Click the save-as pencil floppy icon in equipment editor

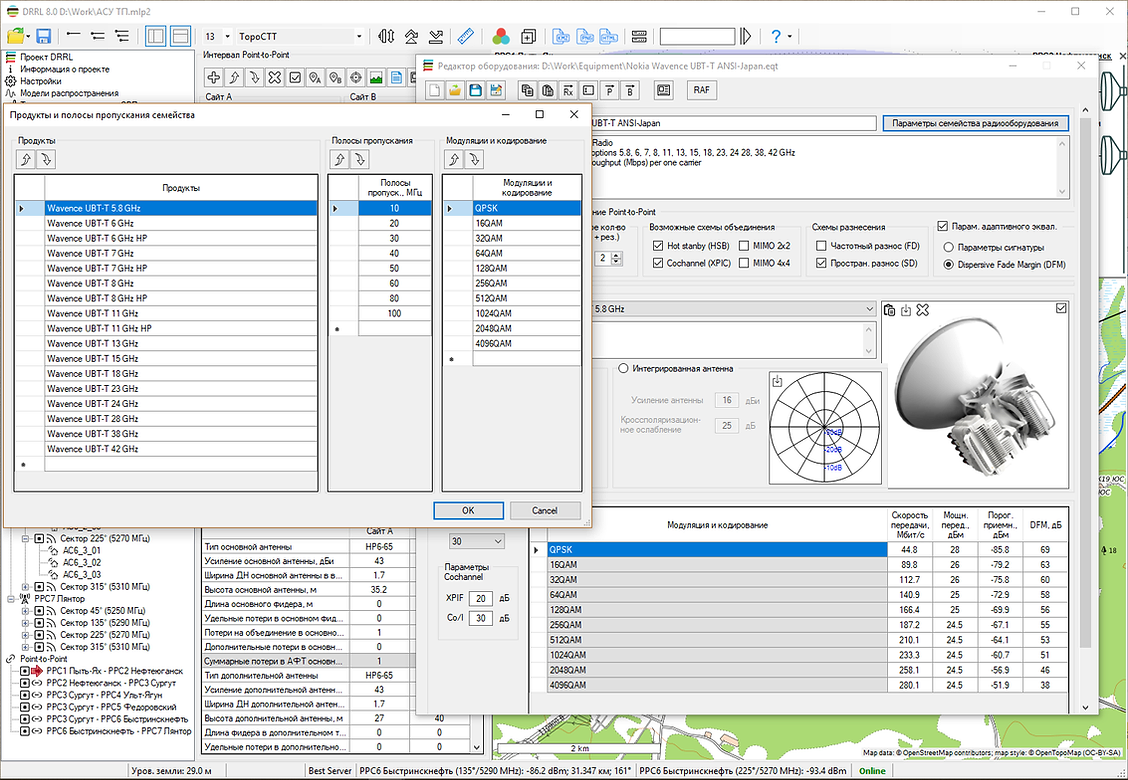(495, 90)
